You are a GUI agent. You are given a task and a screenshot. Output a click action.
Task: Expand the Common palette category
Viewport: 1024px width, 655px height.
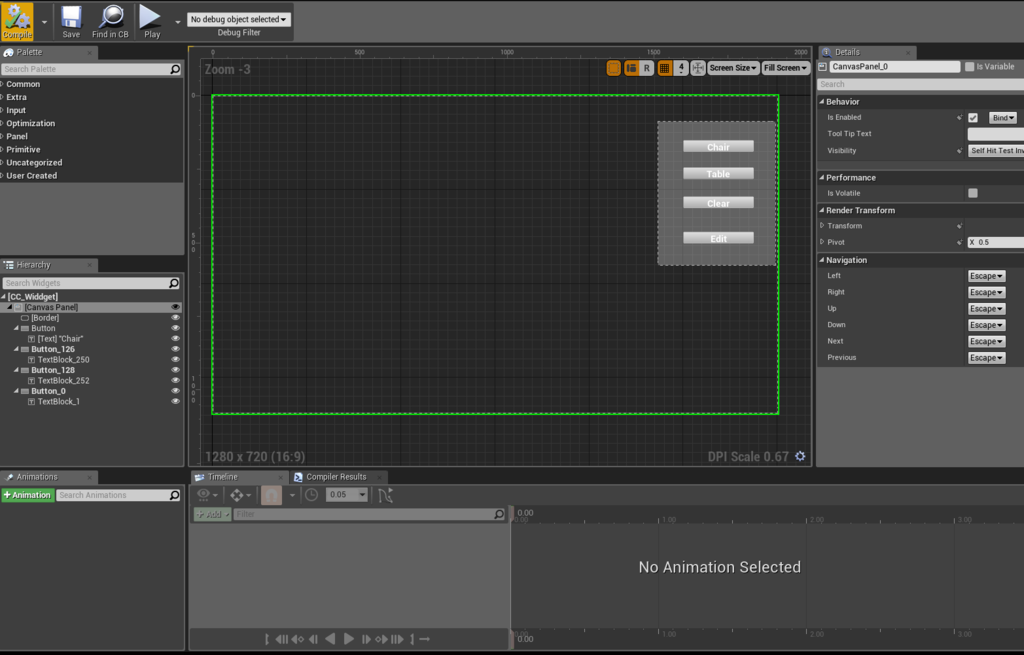point(22,84)
